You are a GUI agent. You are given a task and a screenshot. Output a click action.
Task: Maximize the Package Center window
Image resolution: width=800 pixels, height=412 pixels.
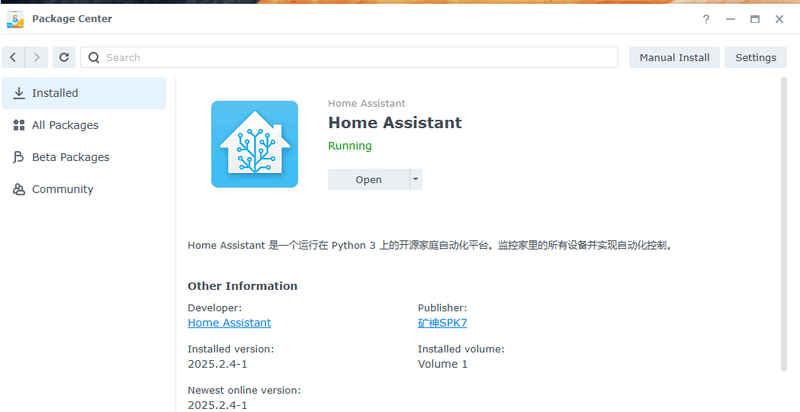click(x=755, y=19)
